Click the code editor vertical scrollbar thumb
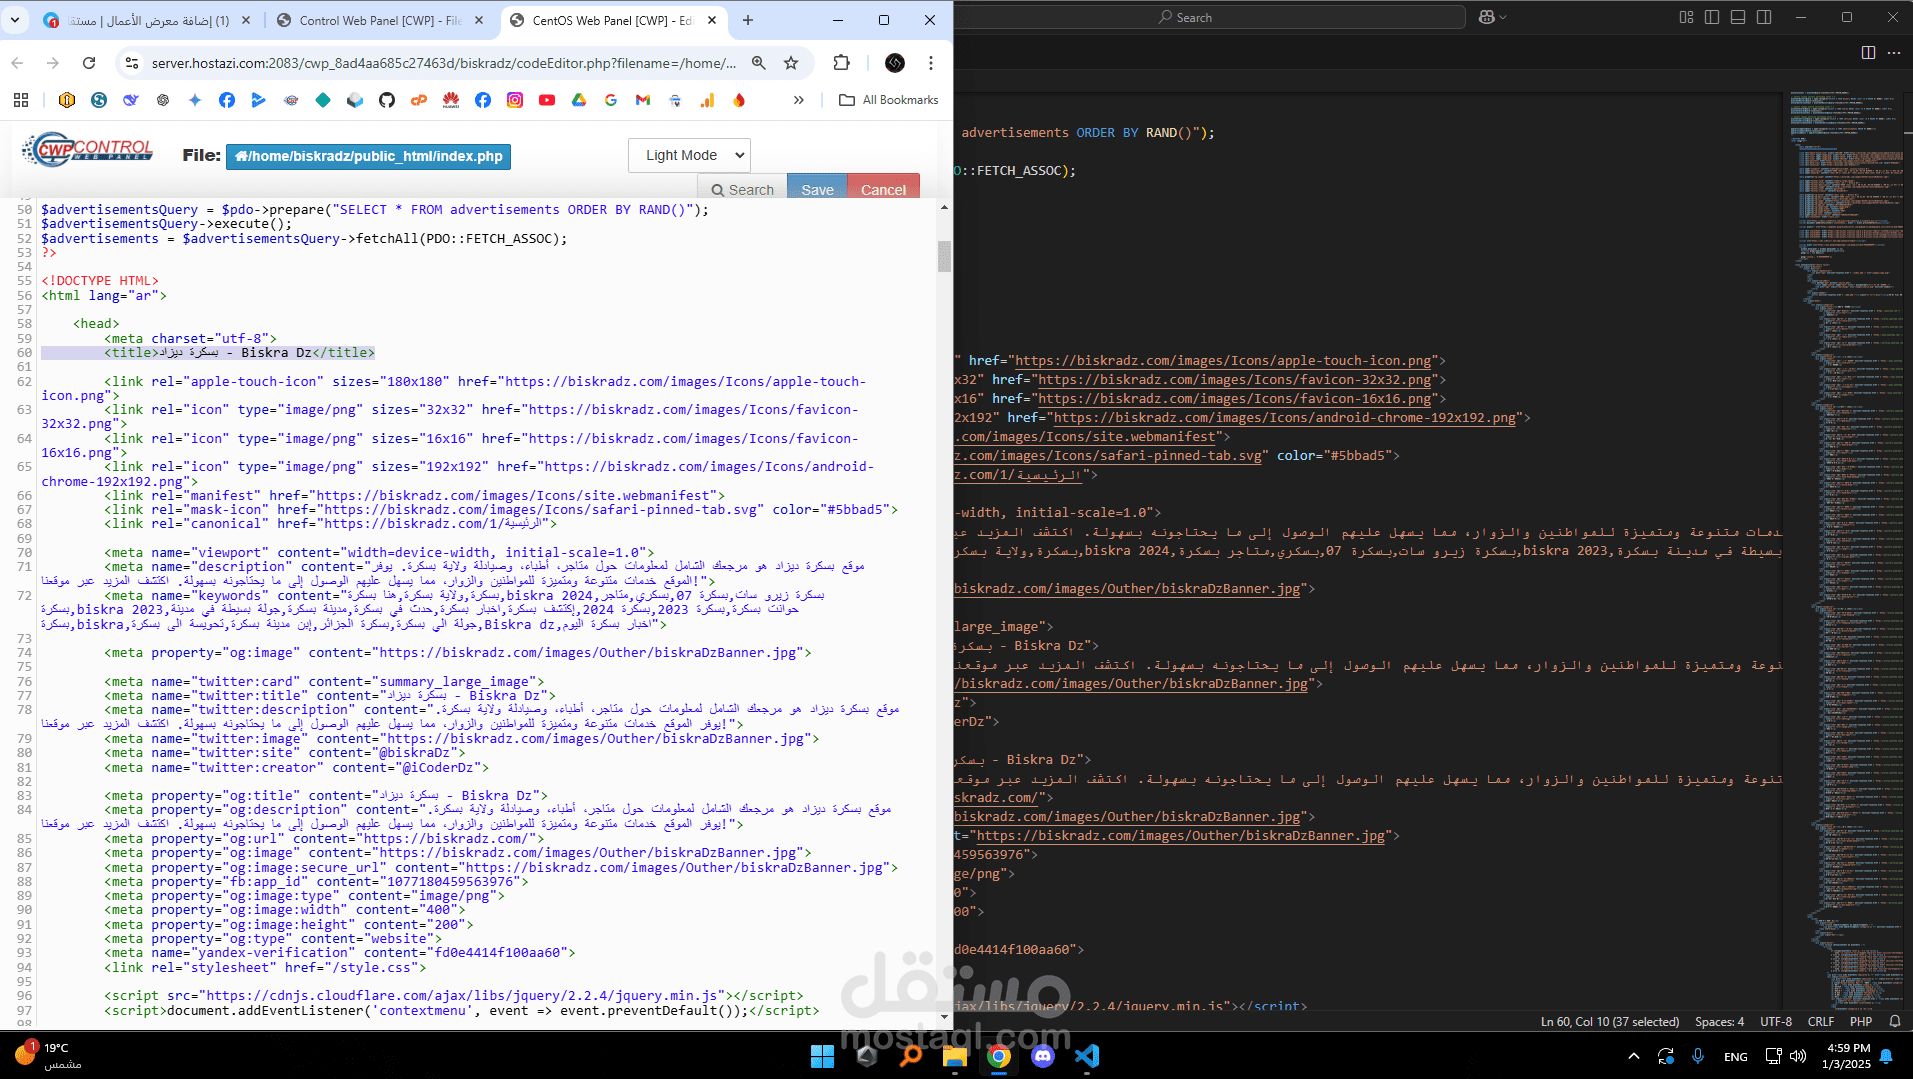 pos(944,256)
